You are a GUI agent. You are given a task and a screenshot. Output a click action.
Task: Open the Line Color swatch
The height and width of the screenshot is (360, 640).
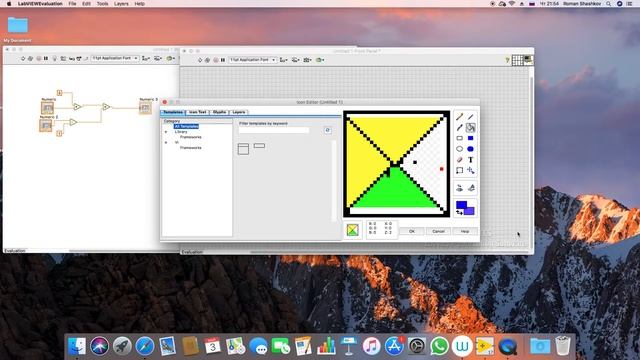(461, 204)
